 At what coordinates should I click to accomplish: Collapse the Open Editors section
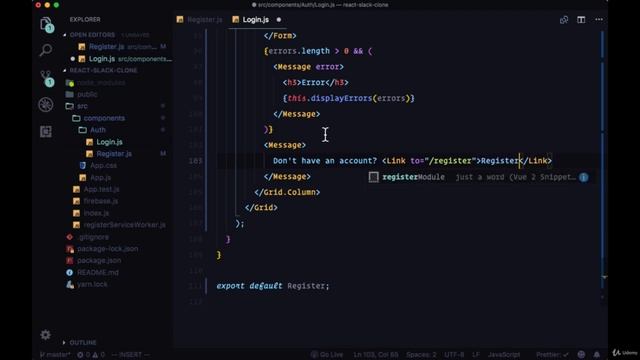(x=92, y=35)
